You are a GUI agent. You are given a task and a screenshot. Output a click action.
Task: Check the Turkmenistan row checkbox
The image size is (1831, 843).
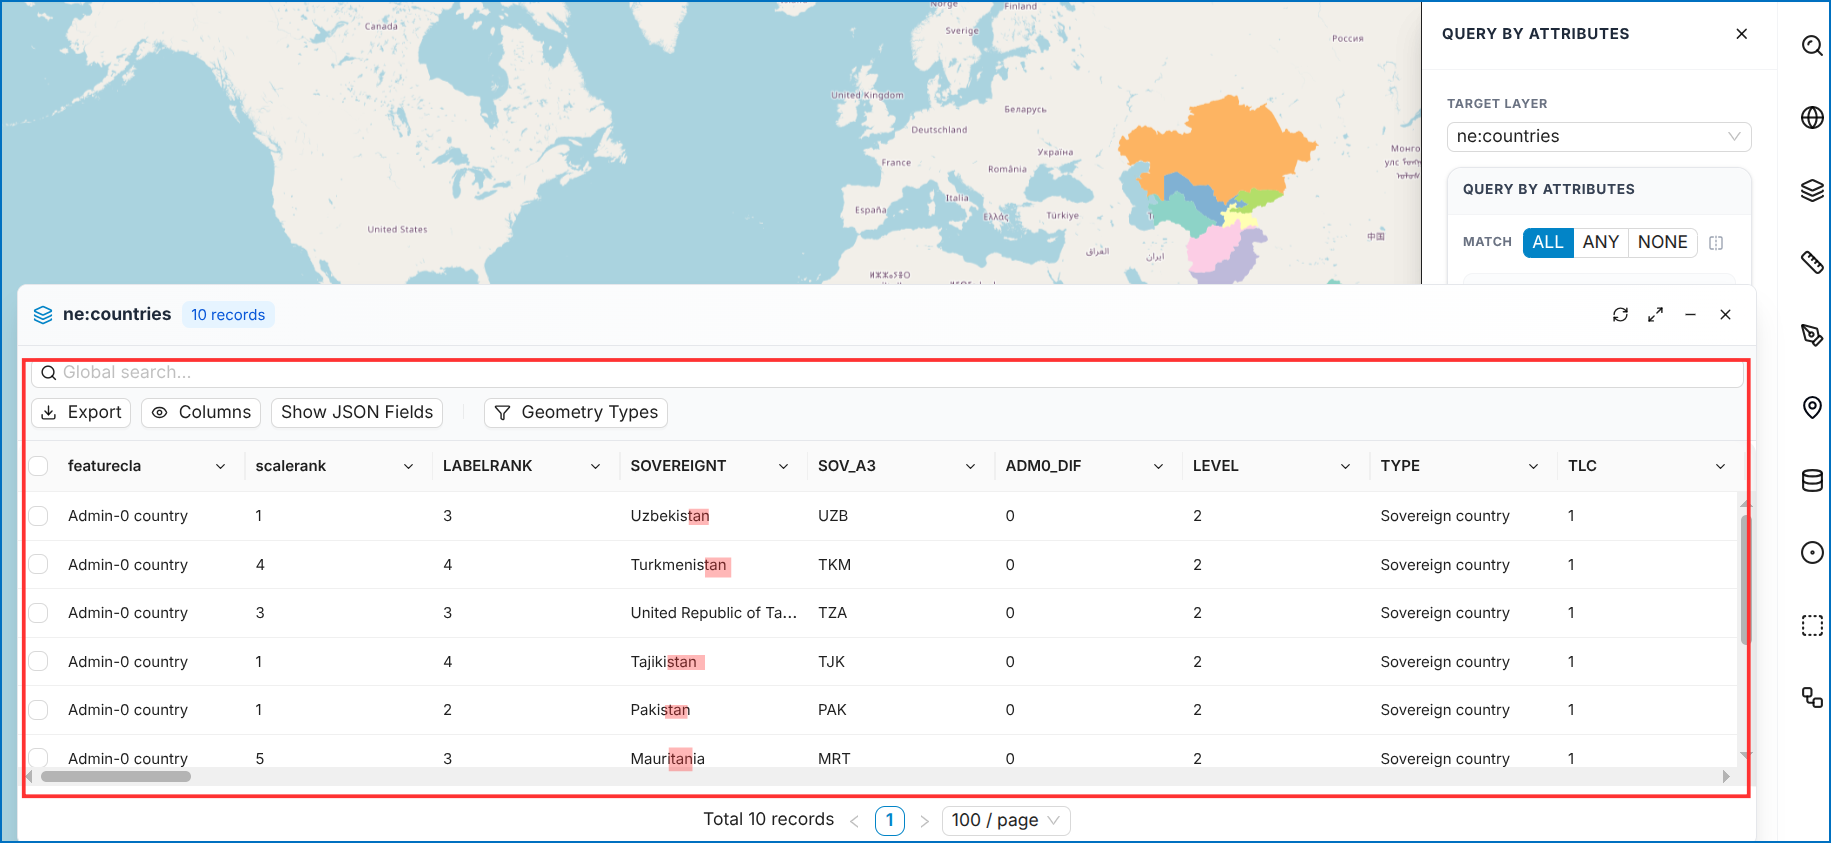[x=38, y=565]
